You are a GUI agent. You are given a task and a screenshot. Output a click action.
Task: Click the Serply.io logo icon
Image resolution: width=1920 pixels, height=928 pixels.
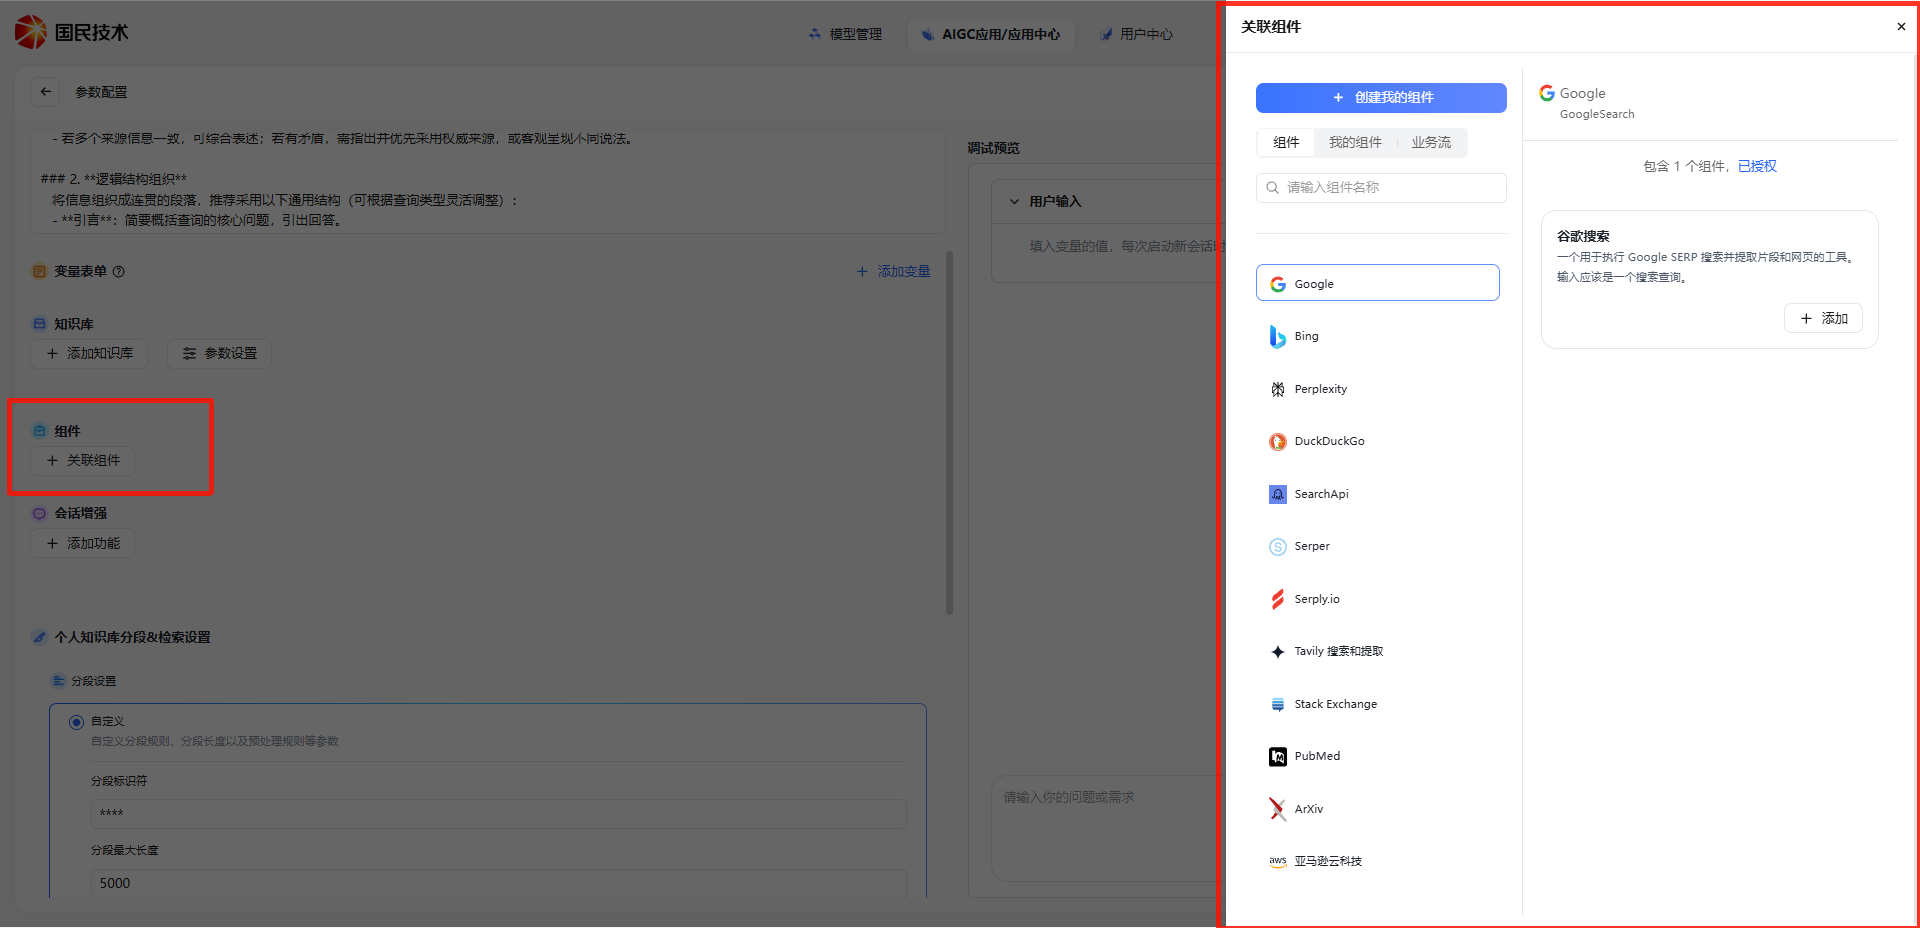coord(1278,599)
